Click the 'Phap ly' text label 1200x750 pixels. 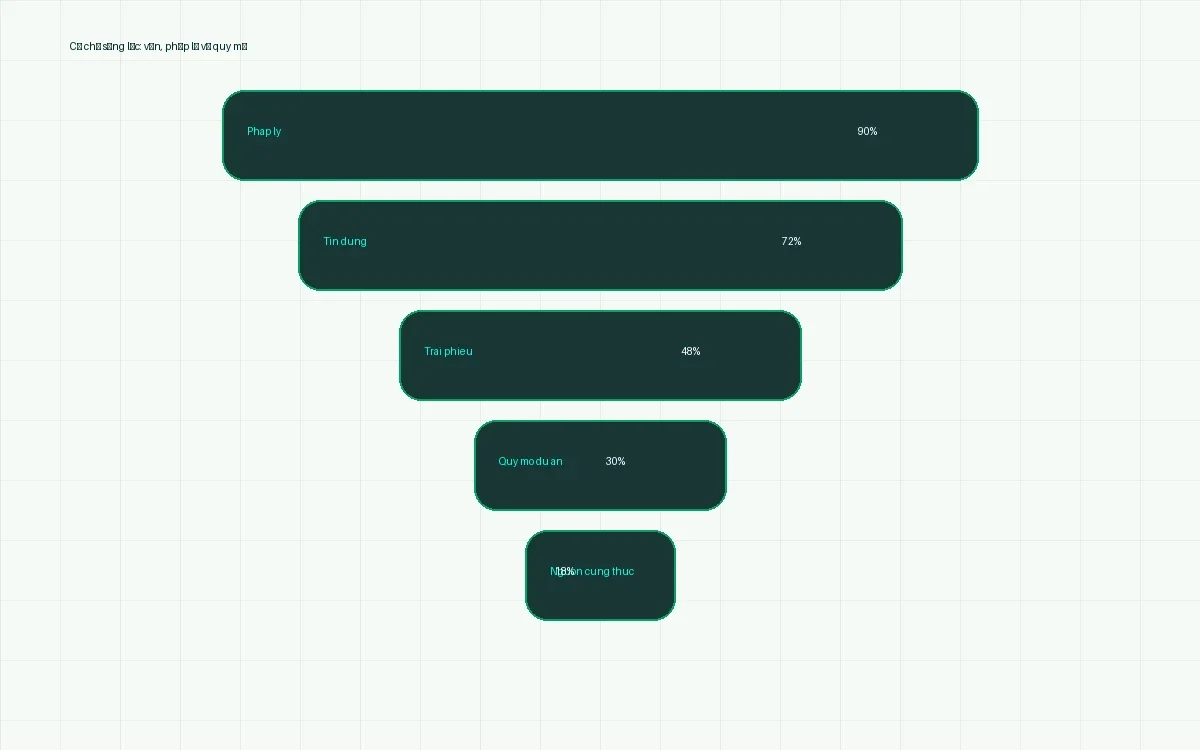[264, 131]
